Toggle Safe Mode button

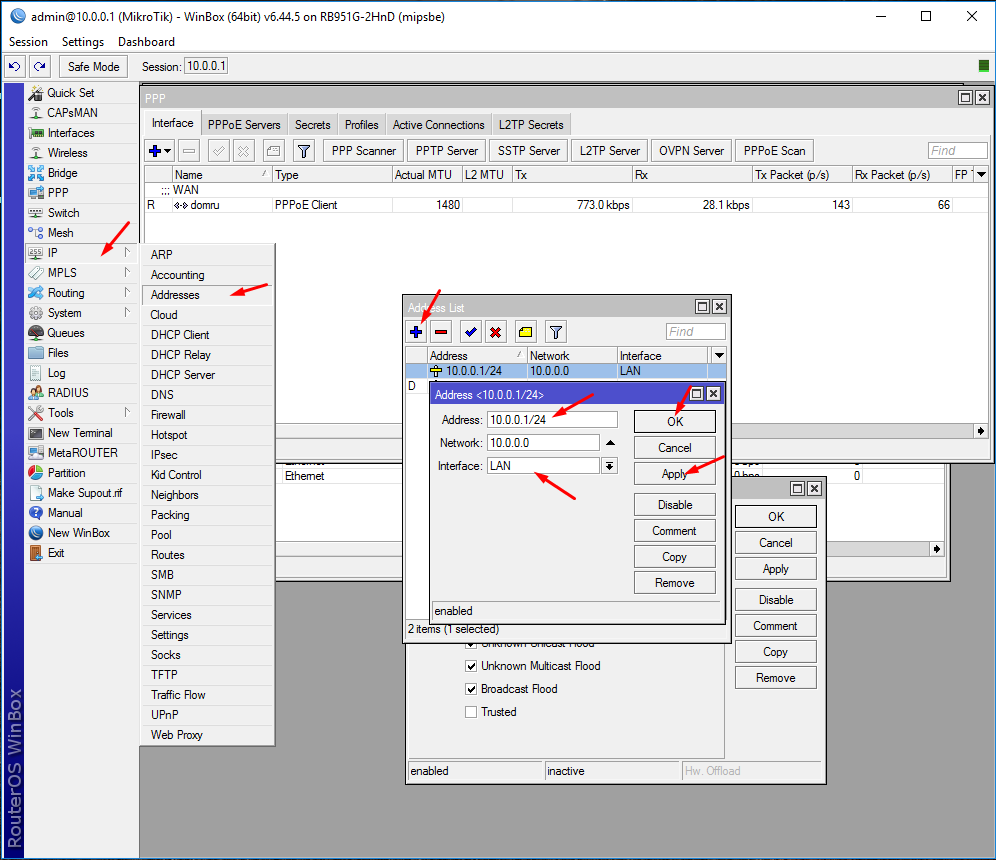pos(93,67)
